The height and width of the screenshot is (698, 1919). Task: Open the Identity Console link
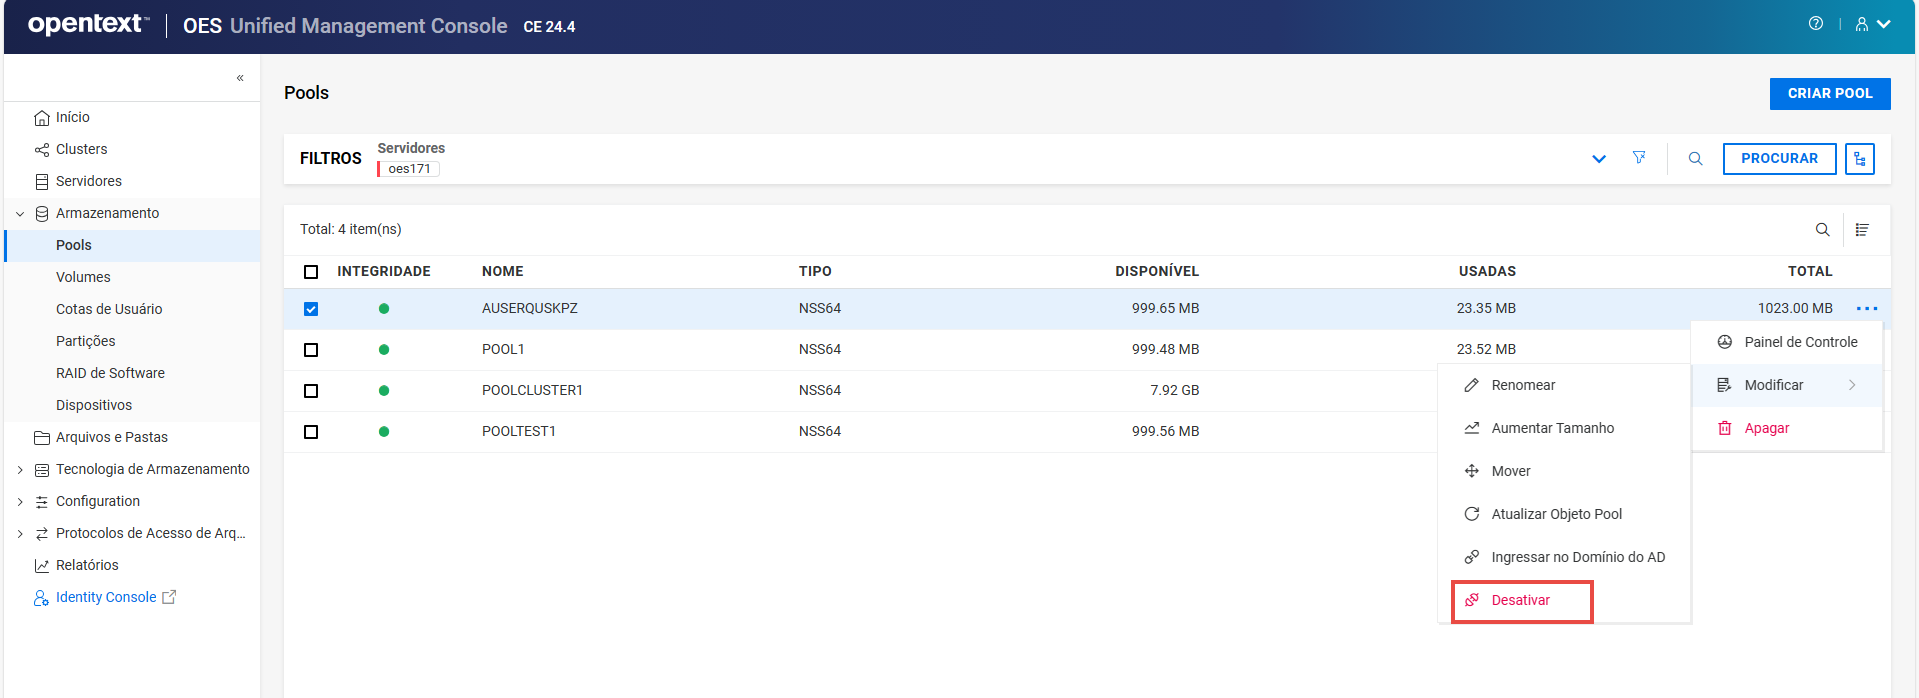tap(106, 598)
